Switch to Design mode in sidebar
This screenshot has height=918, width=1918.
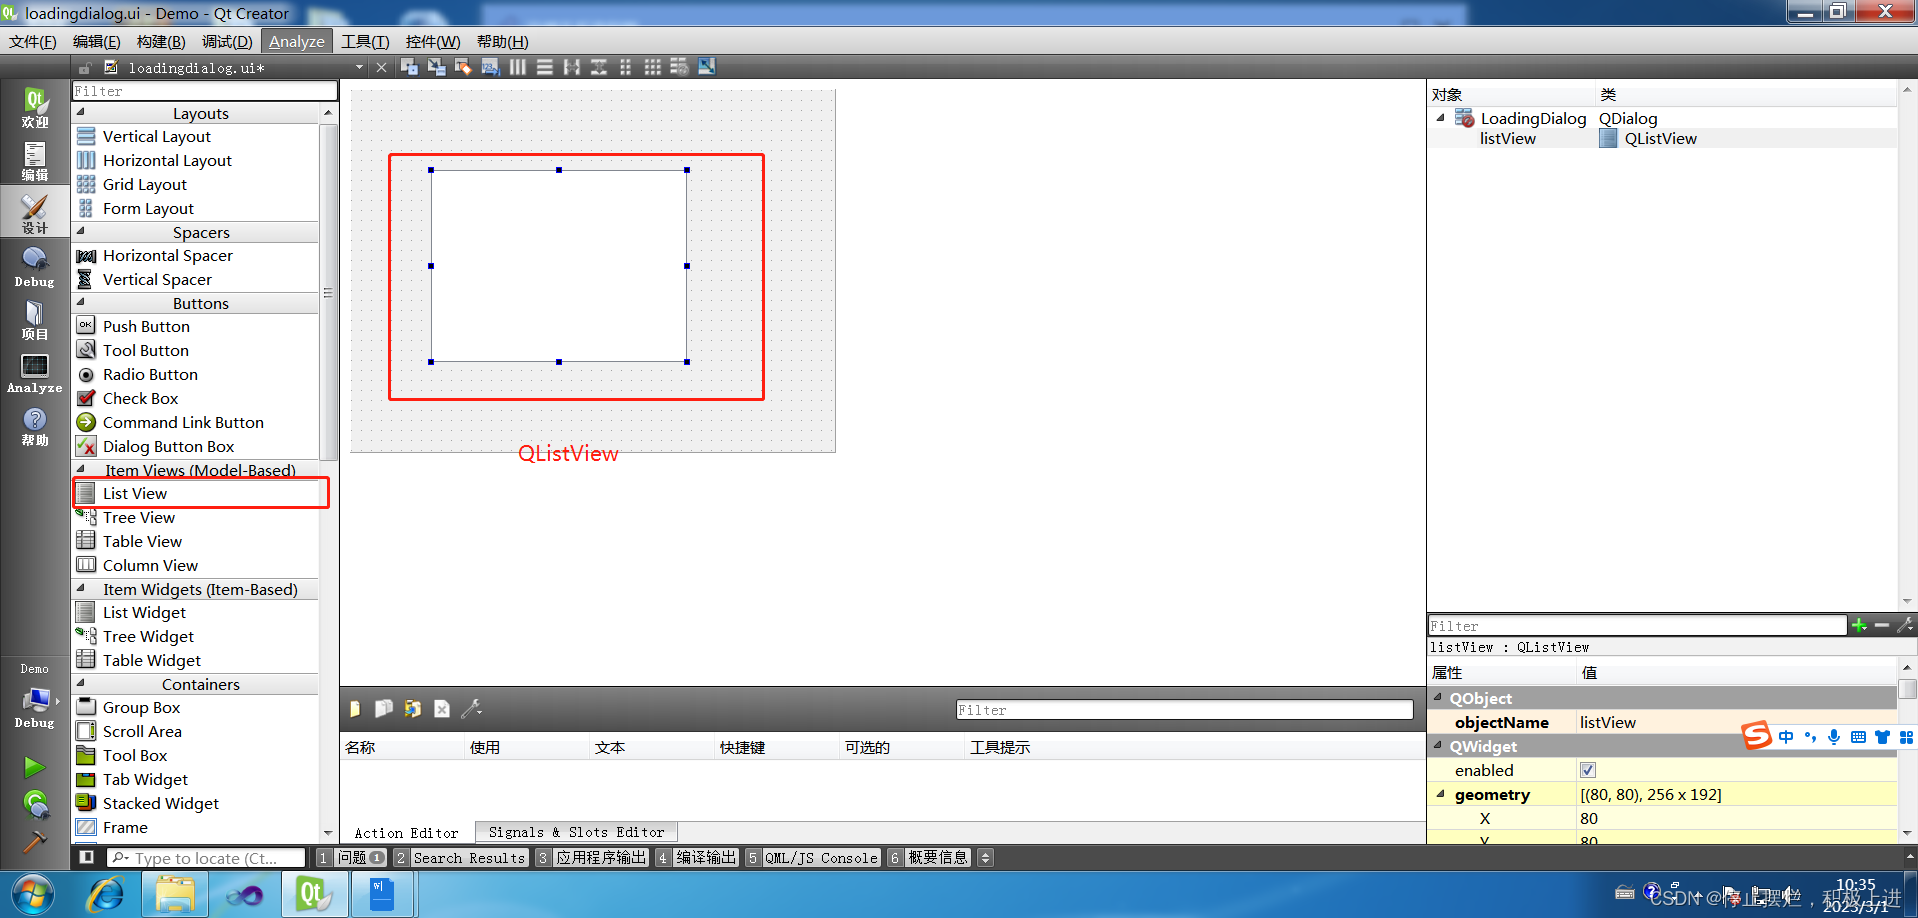[x=35, y=214]
